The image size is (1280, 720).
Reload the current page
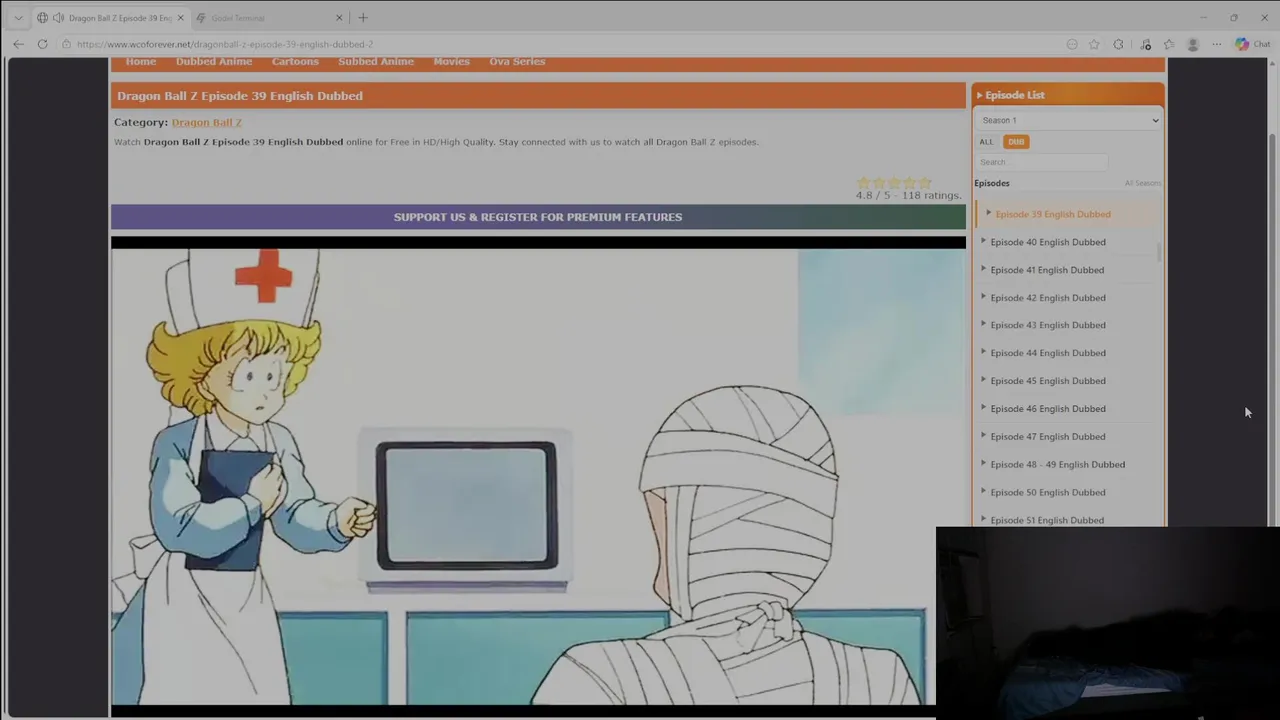pos(42,44)
